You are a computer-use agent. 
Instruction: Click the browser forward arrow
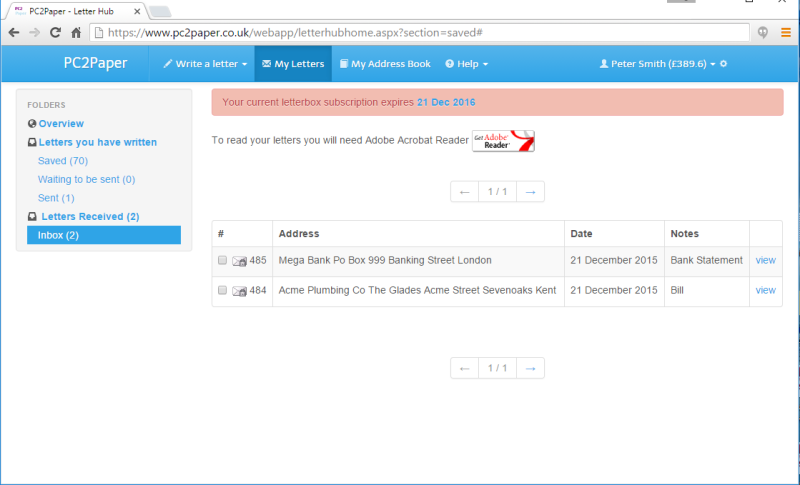35,33
